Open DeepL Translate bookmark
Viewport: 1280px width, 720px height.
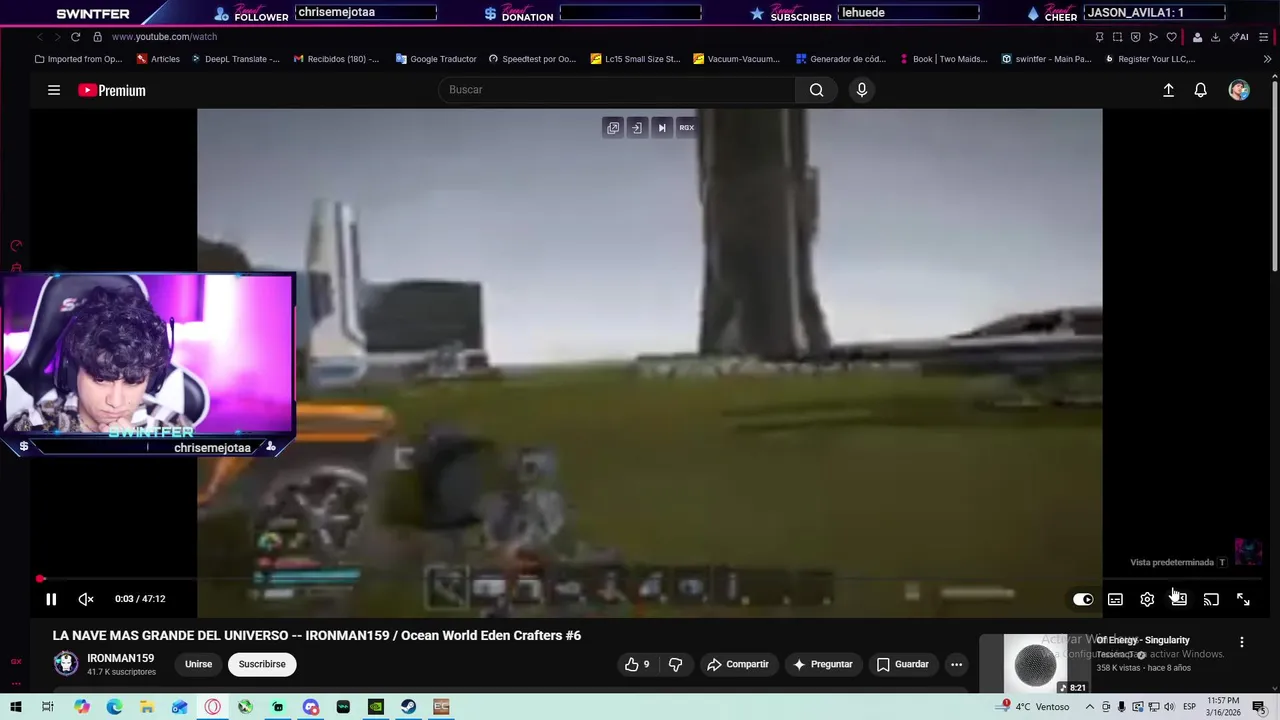pyautogui.click(x=235, y=59)
